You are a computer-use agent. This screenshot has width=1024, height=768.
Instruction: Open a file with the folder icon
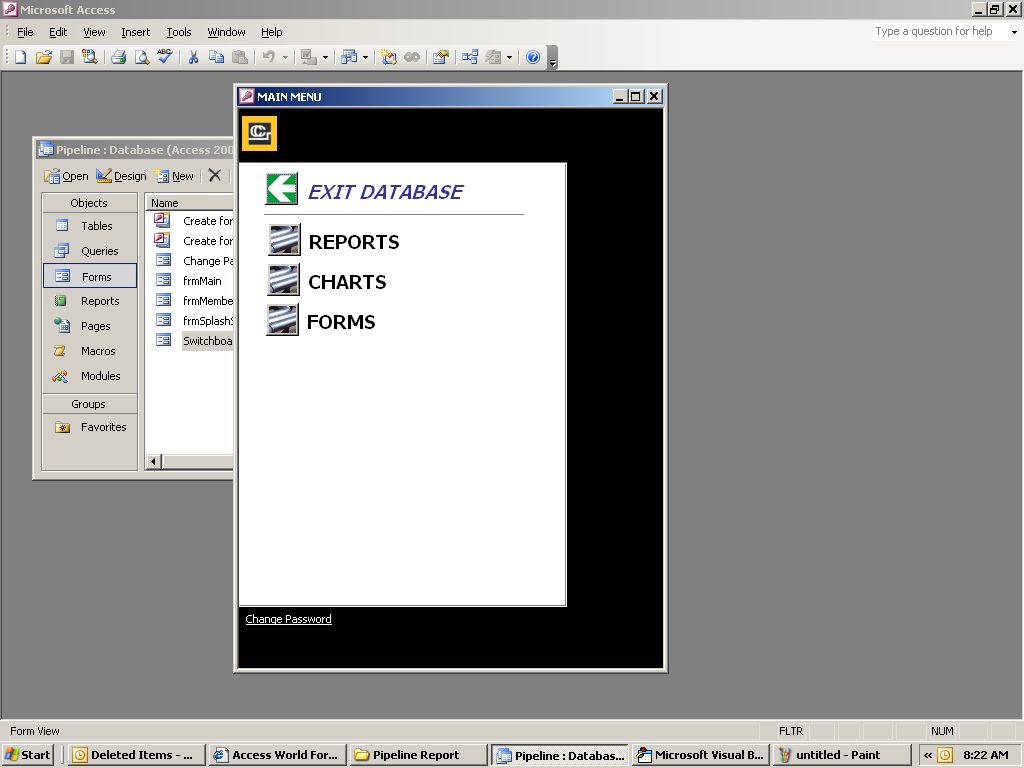(44, 57)
